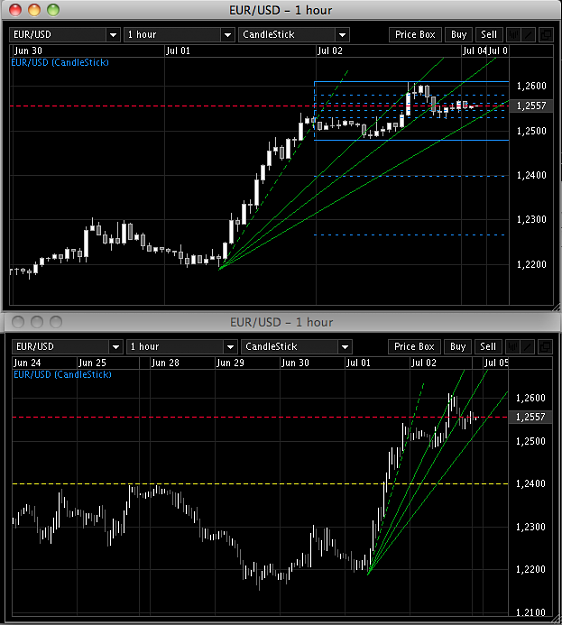The height and width of the screenshot is (625, 562).
Task: Click the Jul 01 date label in top chart
Action: [x=178, y=51]
